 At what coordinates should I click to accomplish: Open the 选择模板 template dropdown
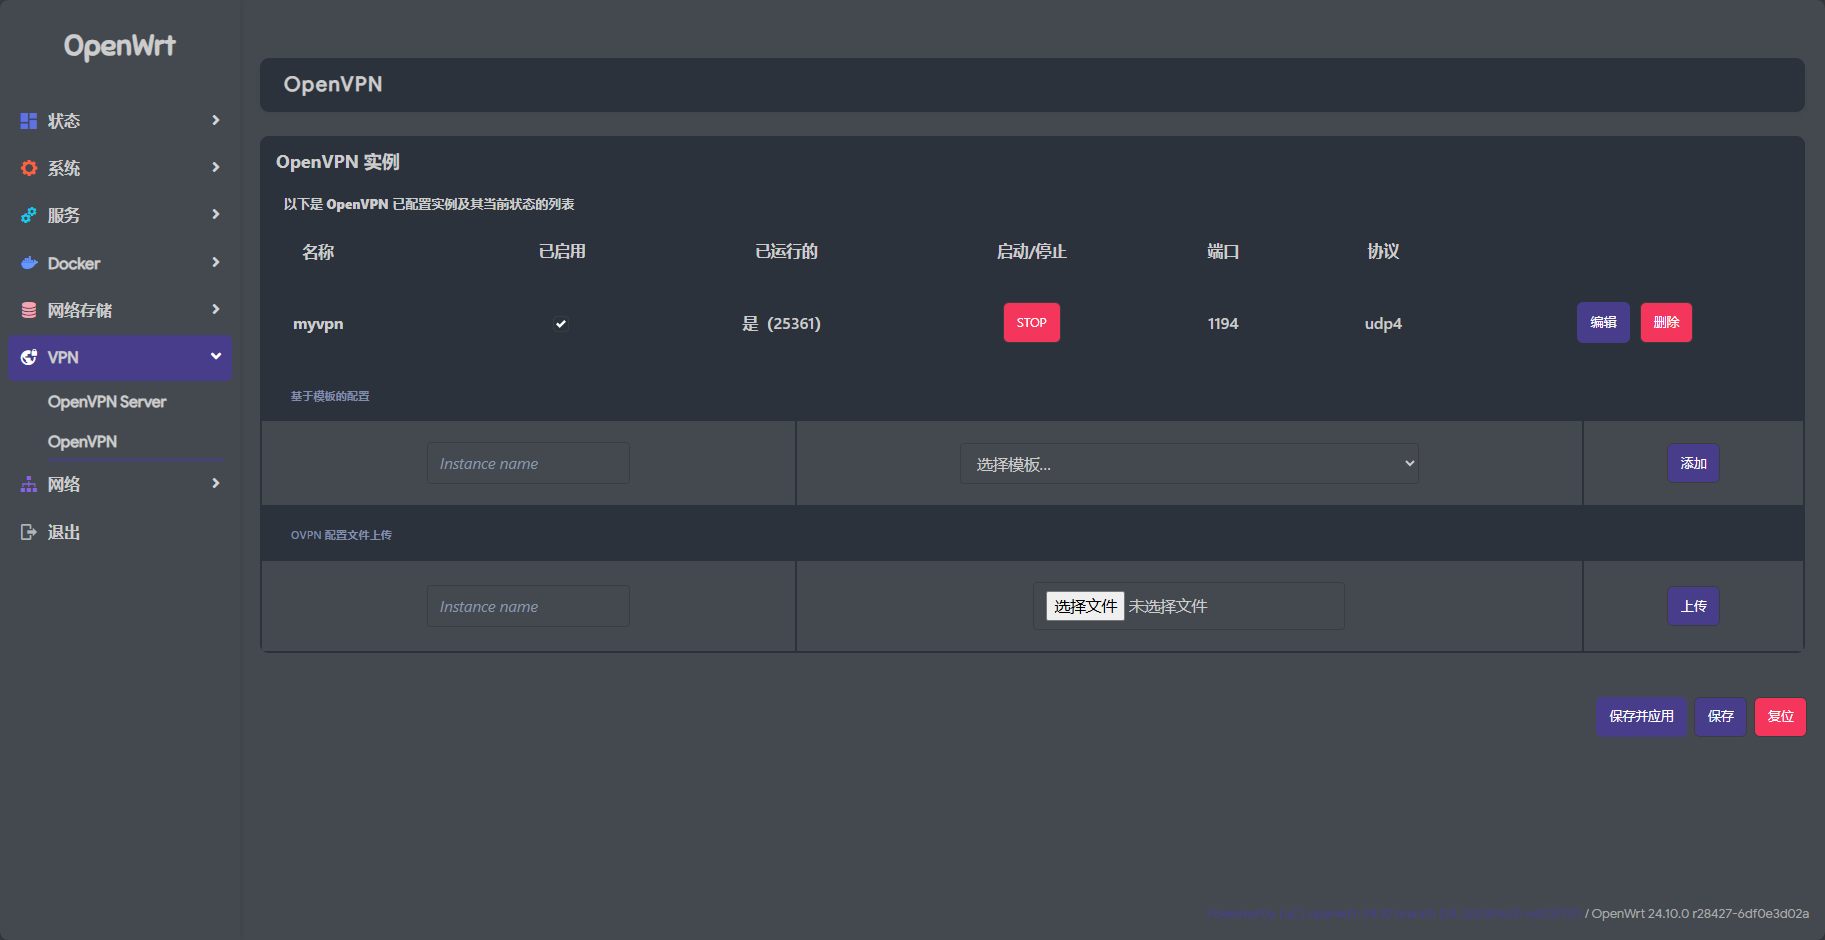tap(1188, 463)
